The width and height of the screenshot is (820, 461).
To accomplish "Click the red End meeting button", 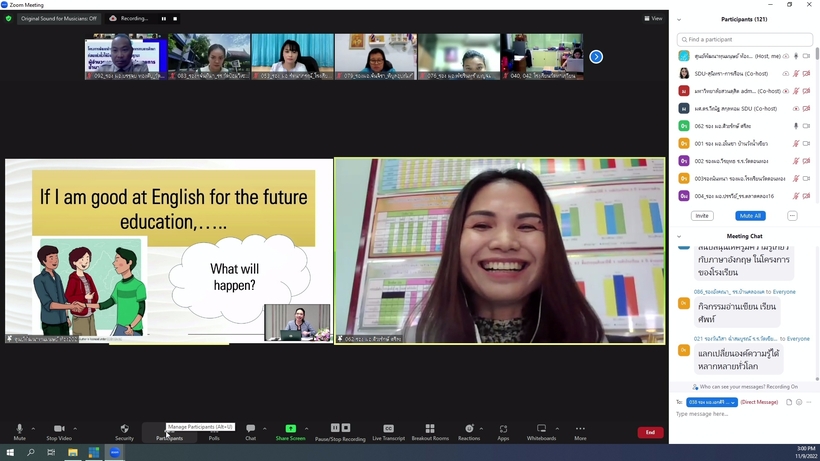I will [x=650, y=432].
